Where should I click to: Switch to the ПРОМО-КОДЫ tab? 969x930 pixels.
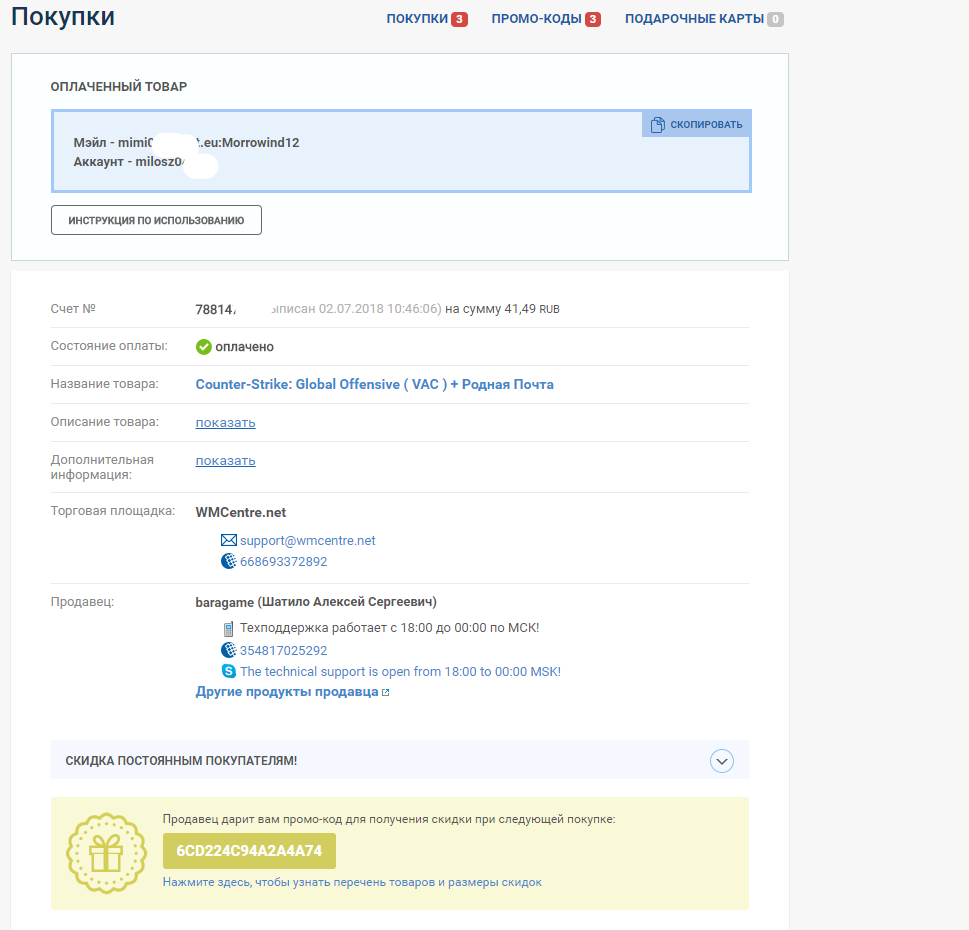pyautogui.click(x=546, y=19)
